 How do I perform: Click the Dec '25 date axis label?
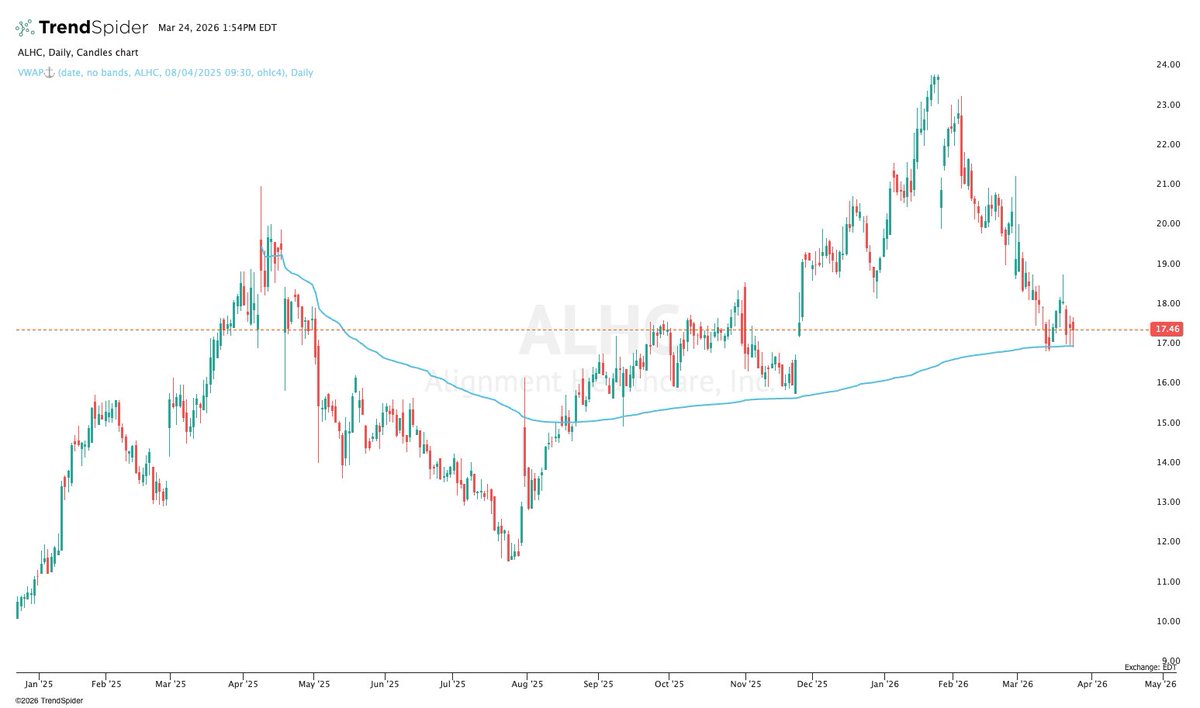point(812,684)
